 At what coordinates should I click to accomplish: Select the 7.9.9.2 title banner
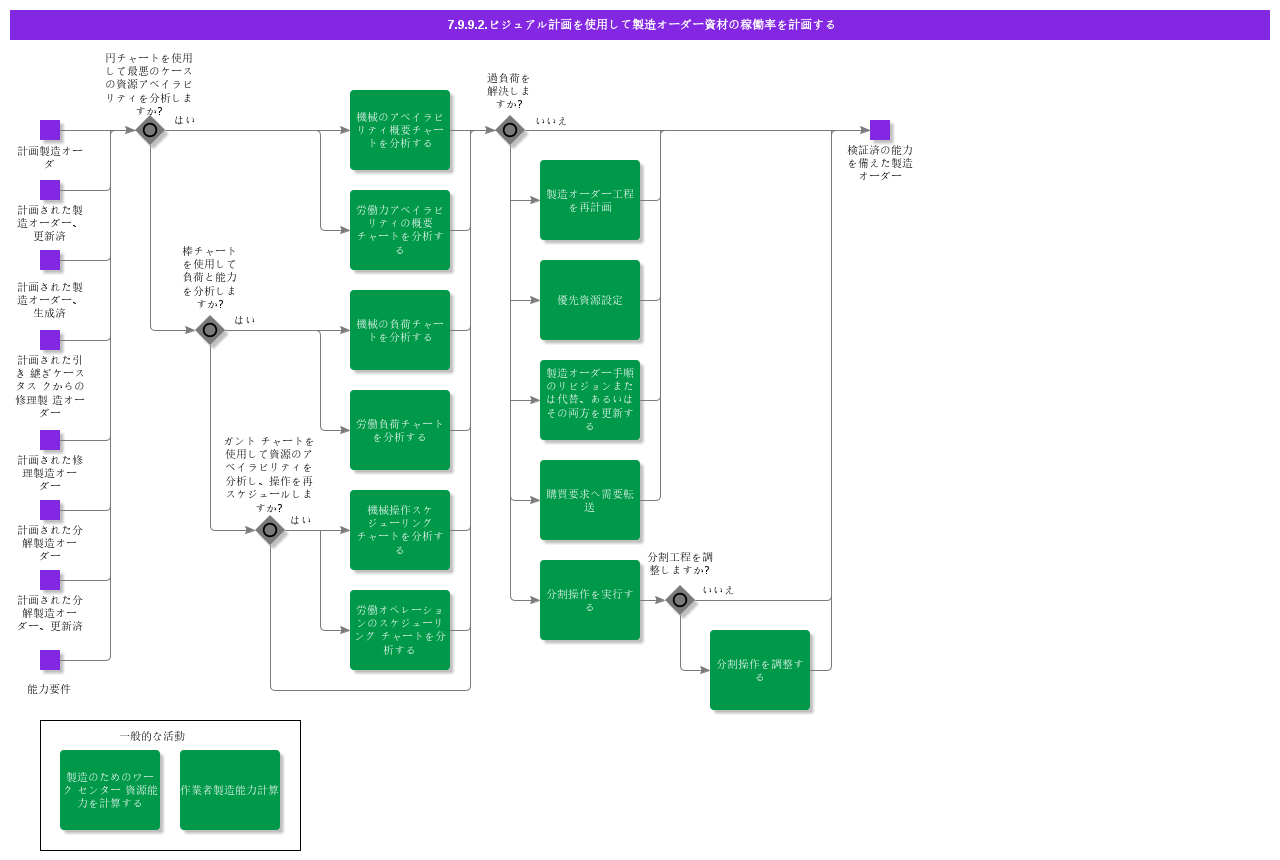point(640,24)
